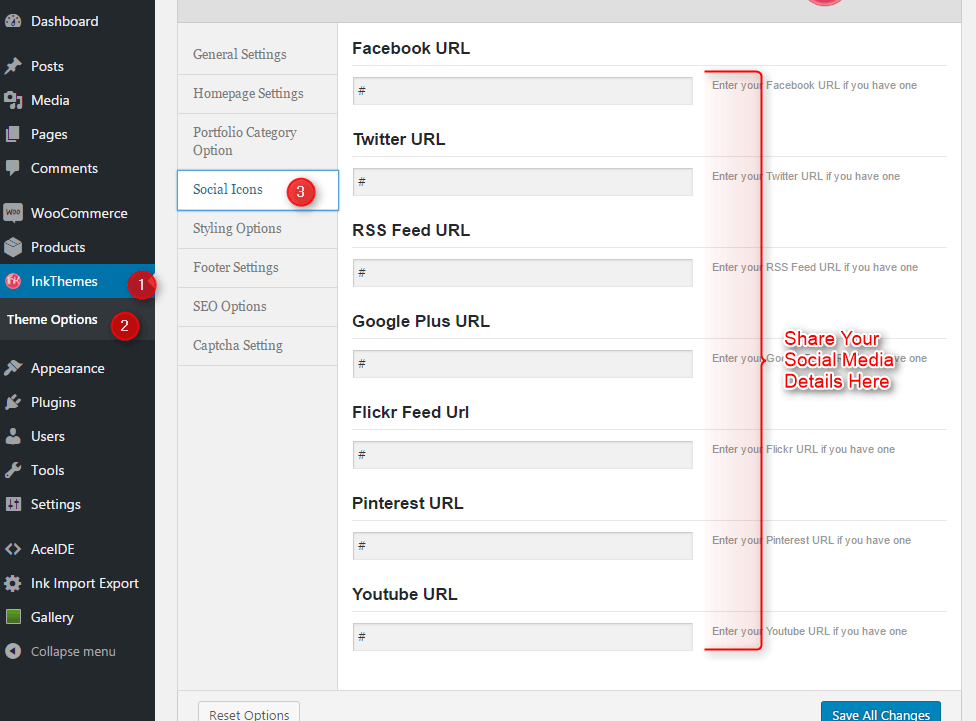Click the Appearance paintbrush icon
976x721 pixels.
(x=13, y=368)
